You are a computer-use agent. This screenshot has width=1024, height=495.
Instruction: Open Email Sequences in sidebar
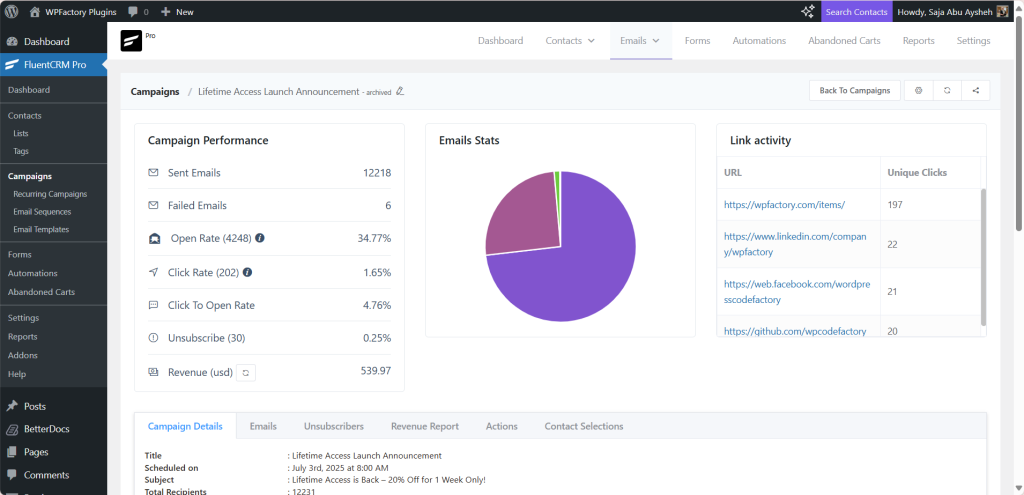[42, 212]
